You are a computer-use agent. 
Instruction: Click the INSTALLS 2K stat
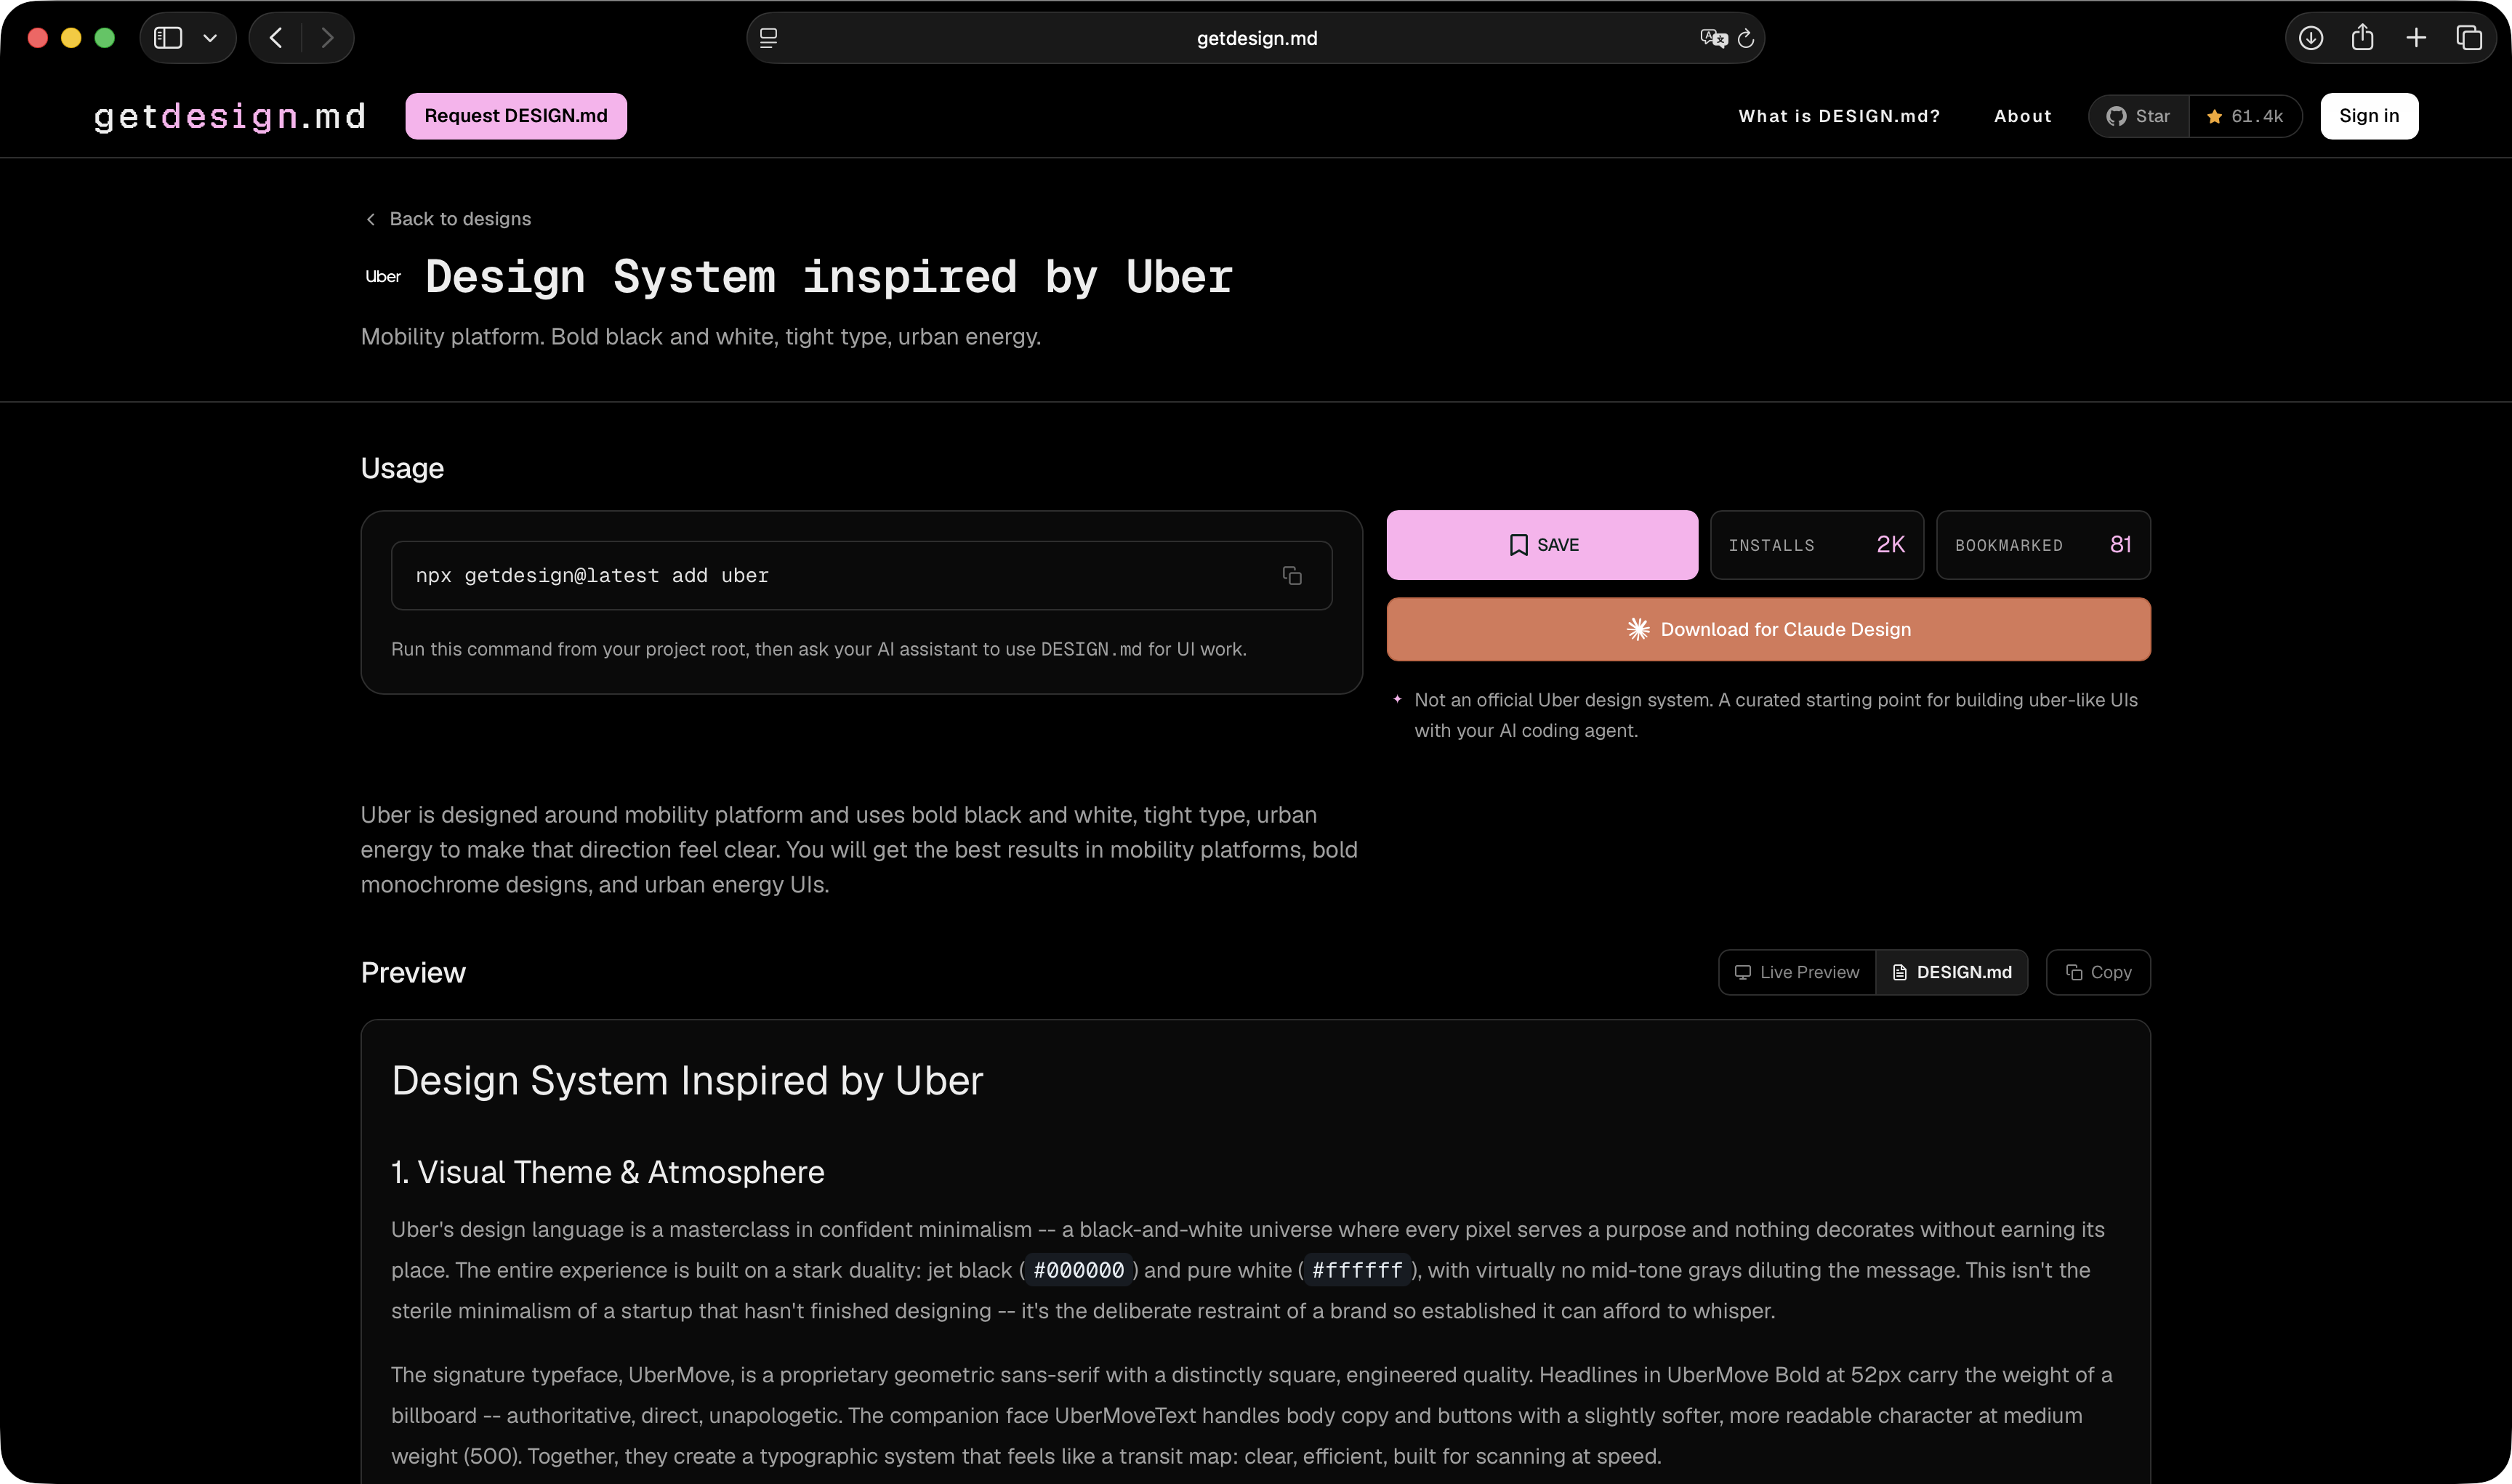pos(1817,545)
